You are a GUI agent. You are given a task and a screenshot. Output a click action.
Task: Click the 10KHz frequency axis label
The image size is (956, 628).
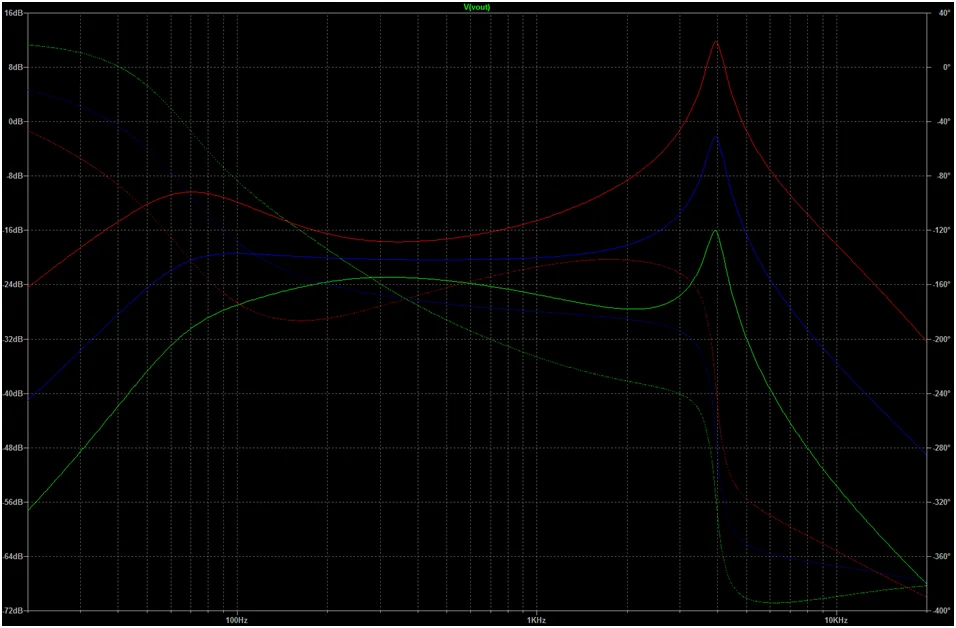836,619
